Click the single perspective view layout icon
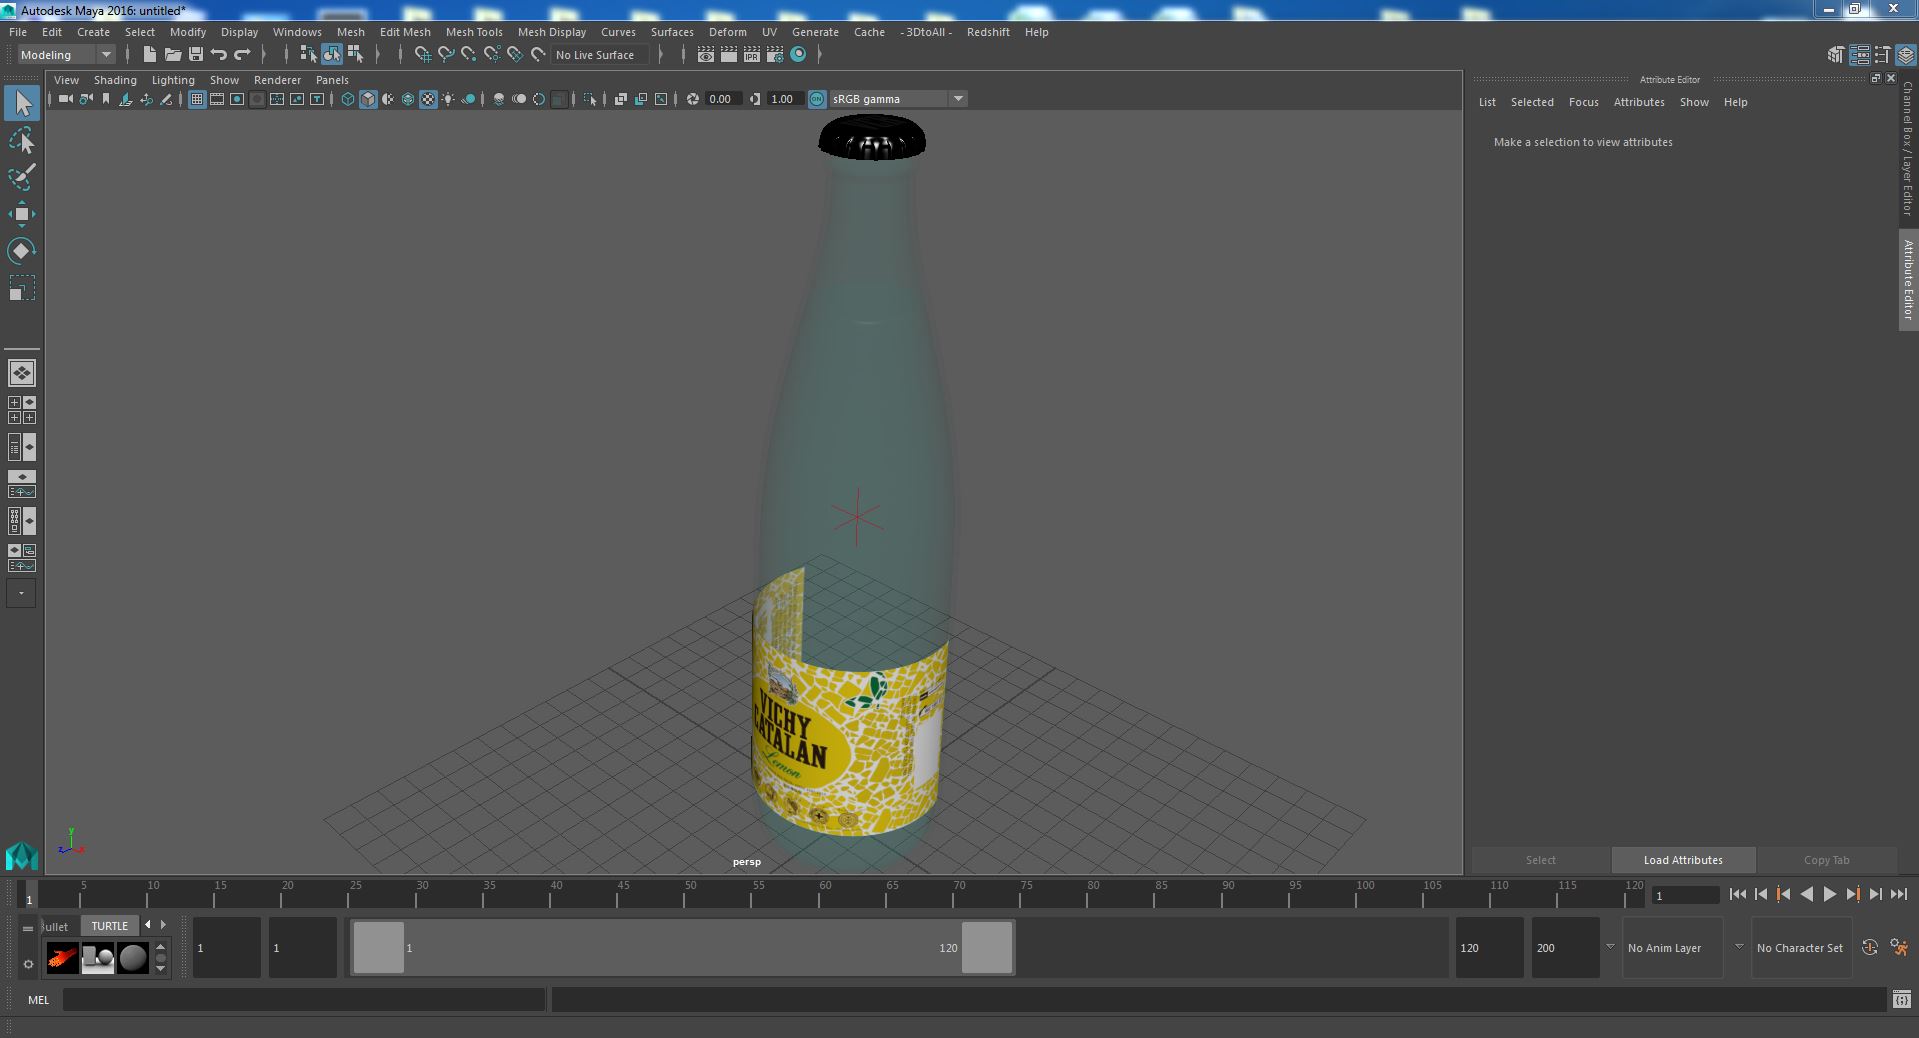 pos(22,373)
